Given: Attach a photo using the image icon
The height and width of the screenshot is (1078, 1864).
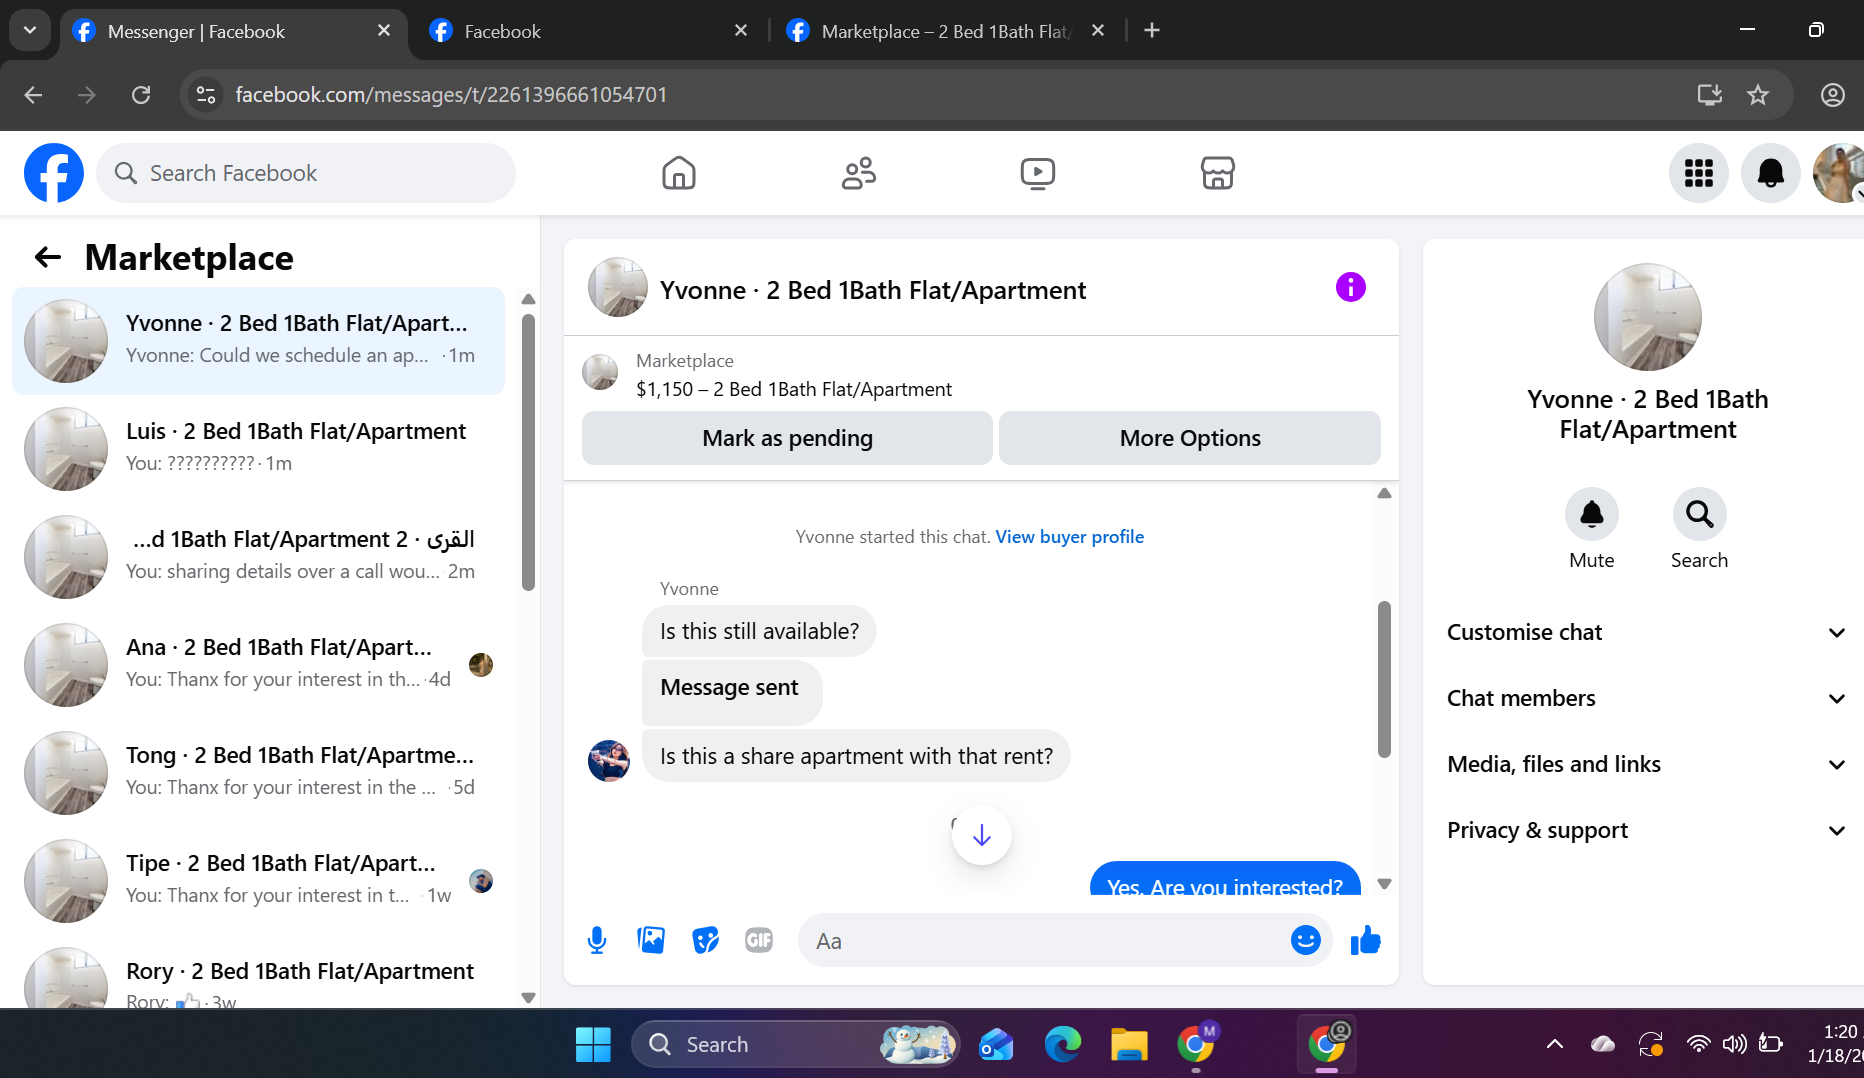Looking at the screenshot, I should pyautogui.click(x=651, y=940).
